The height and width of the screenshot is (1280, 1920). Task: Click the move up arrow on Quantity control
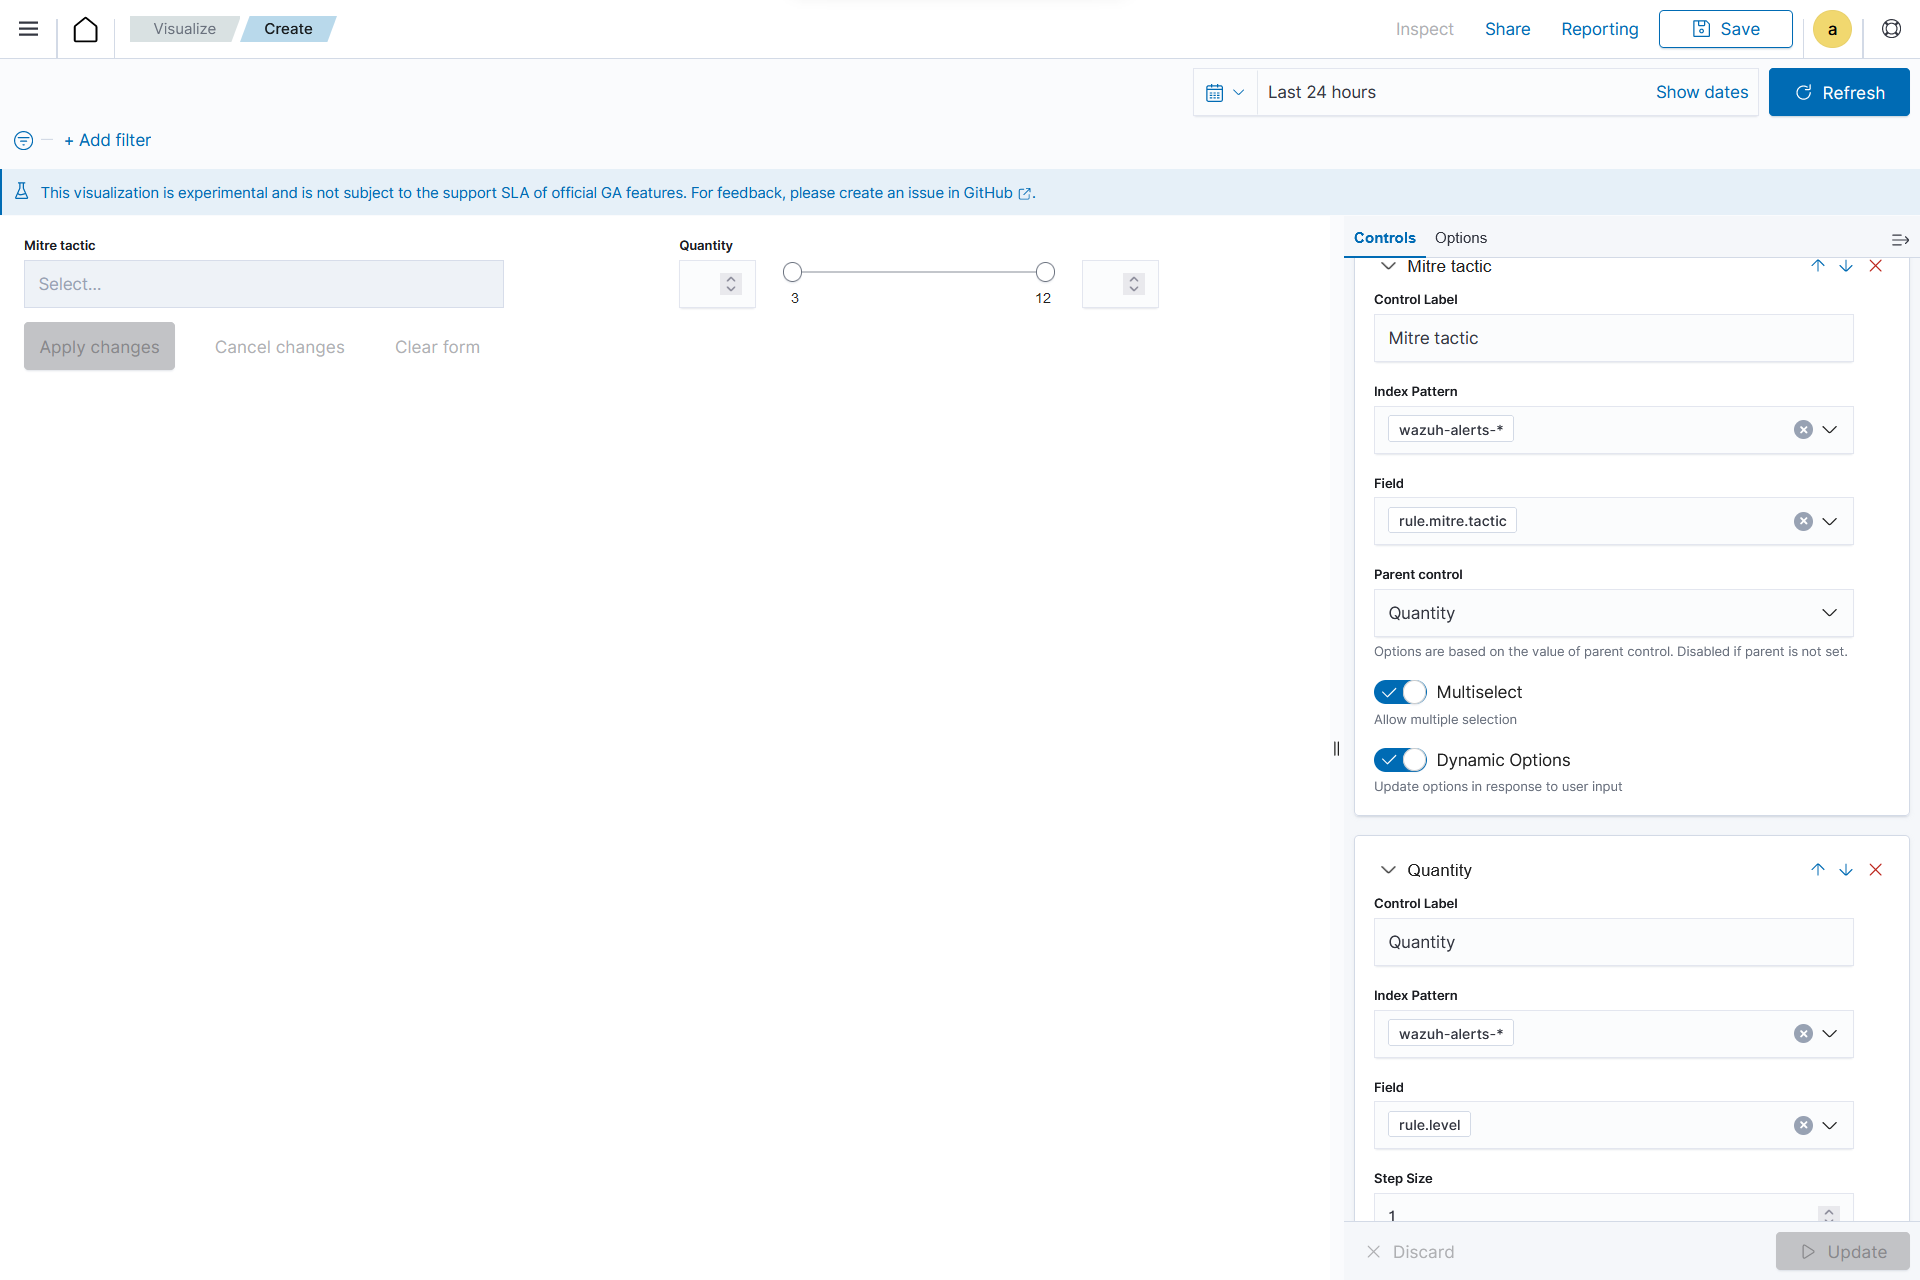[1817, 869]
